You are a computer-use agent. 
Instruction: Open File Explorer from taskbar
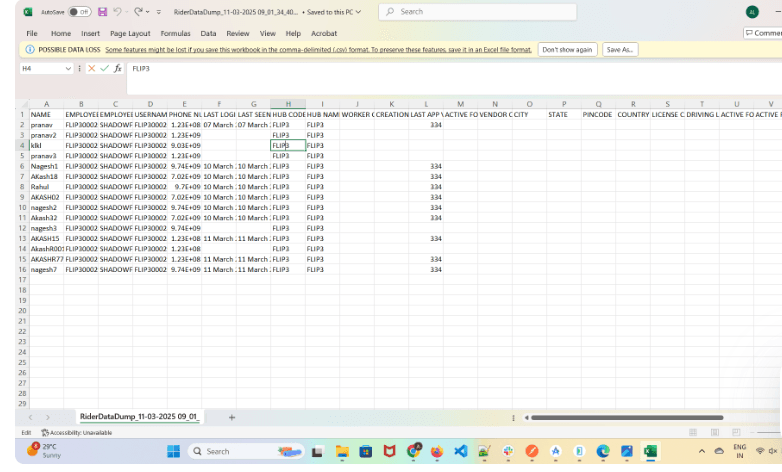tap(342, 451)
